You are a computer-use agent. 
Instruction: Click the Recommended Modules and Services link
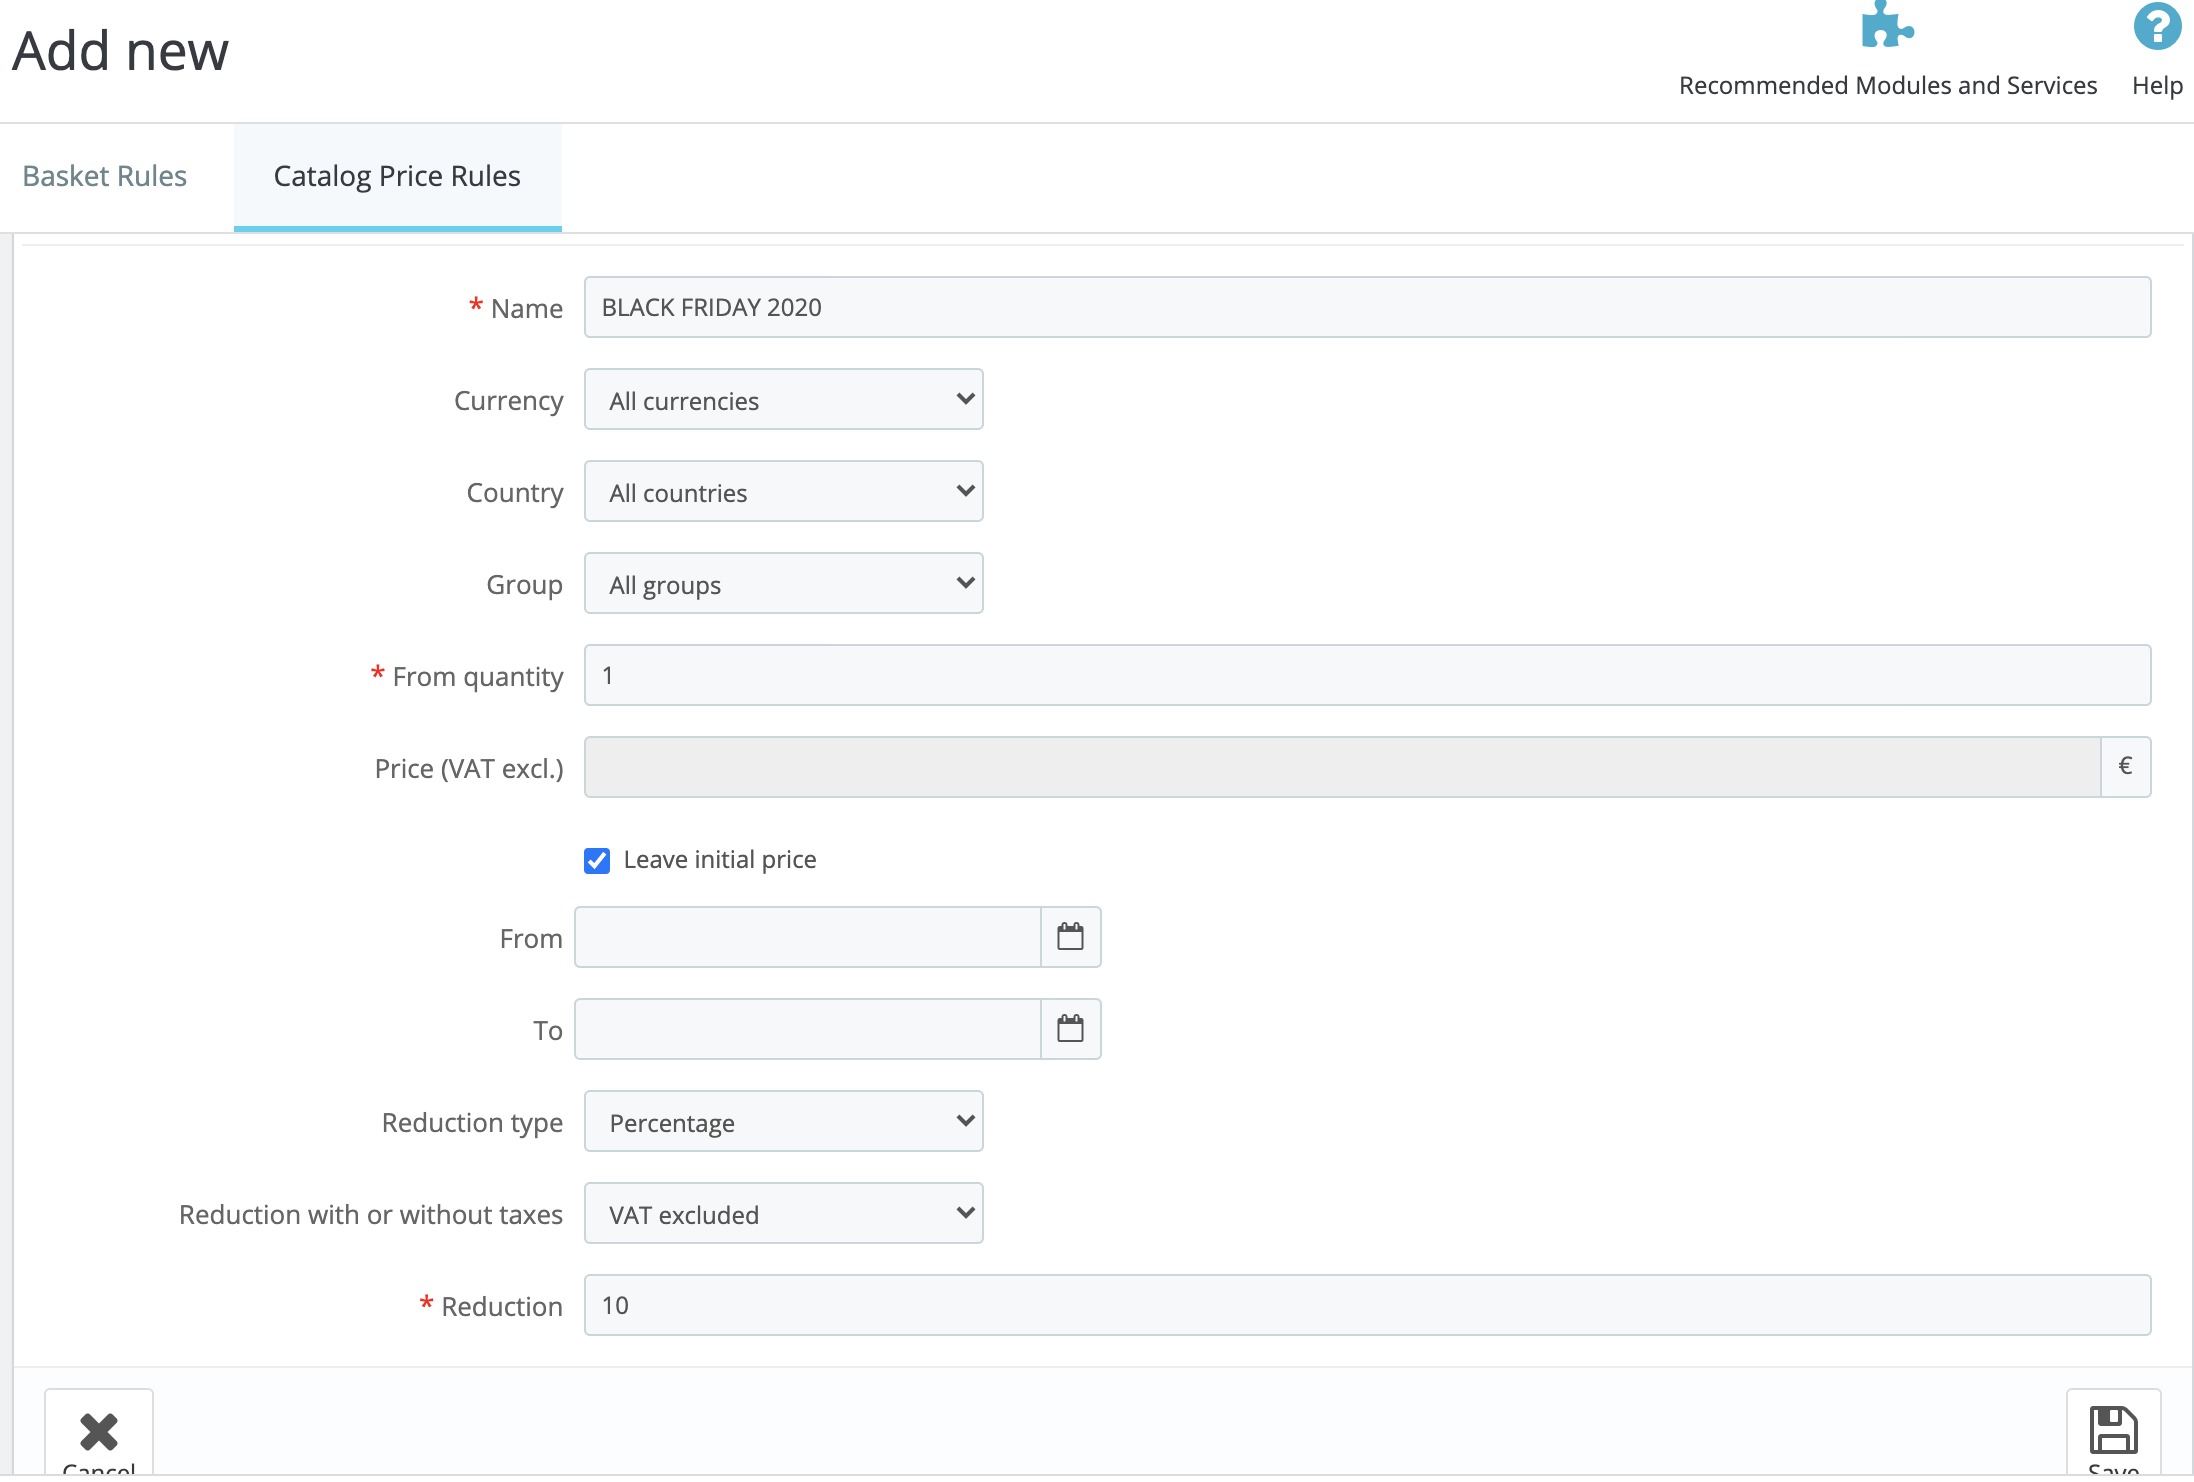coord(1887,86)
